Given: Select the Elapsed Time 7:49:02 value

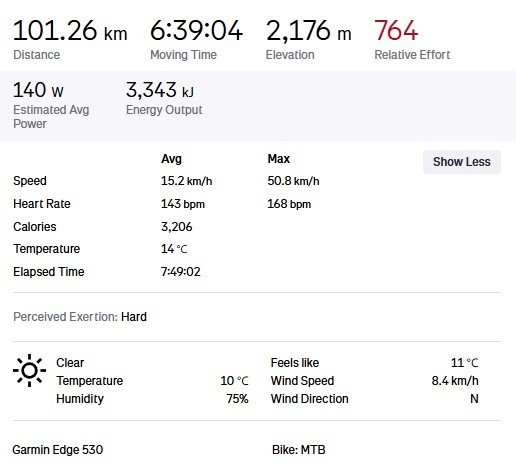Looking at the screenshot, I should tap(181, 272).
